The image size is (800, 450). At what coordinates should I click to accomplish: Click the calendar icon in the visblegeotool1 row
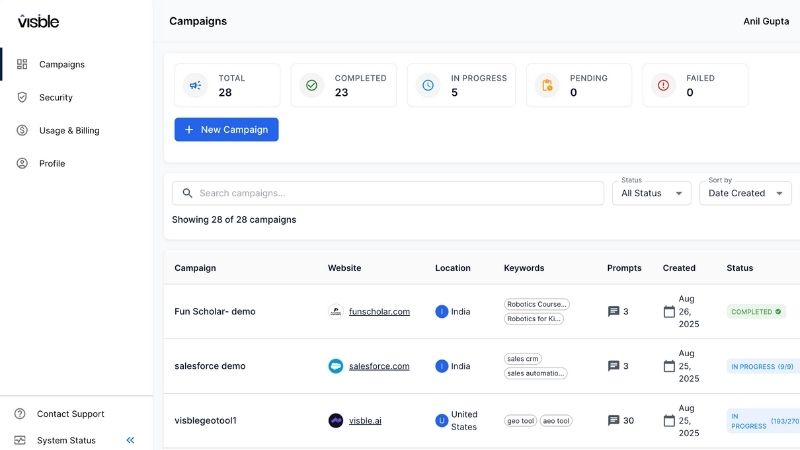(669, 420)
